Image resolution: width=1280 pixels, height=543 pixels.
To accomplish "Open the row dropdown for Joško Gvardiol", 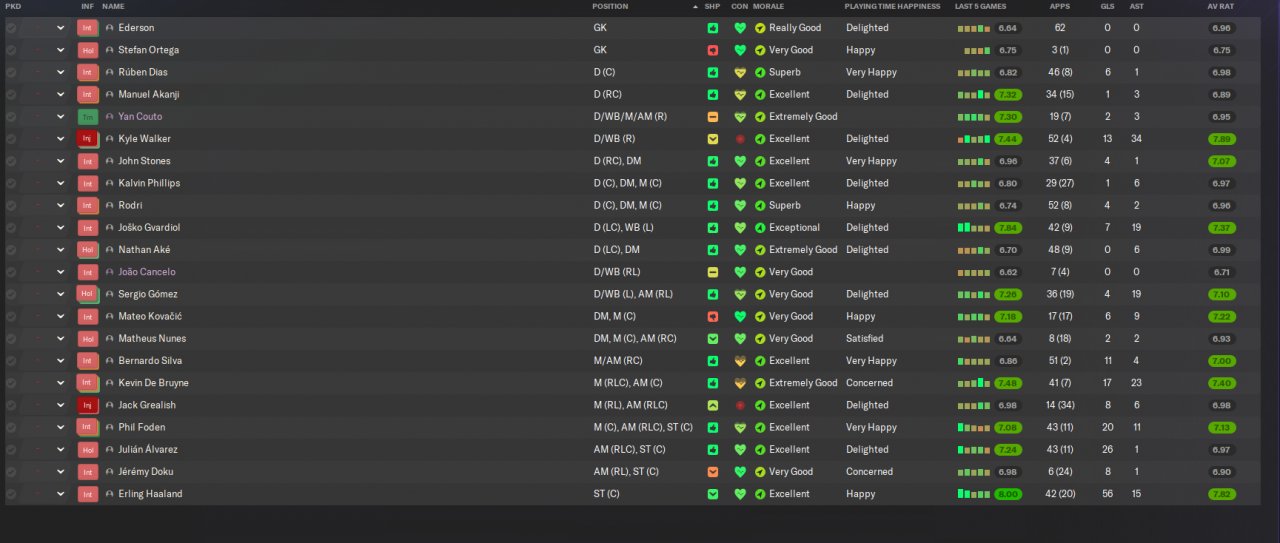I will (x=60, y=228).
